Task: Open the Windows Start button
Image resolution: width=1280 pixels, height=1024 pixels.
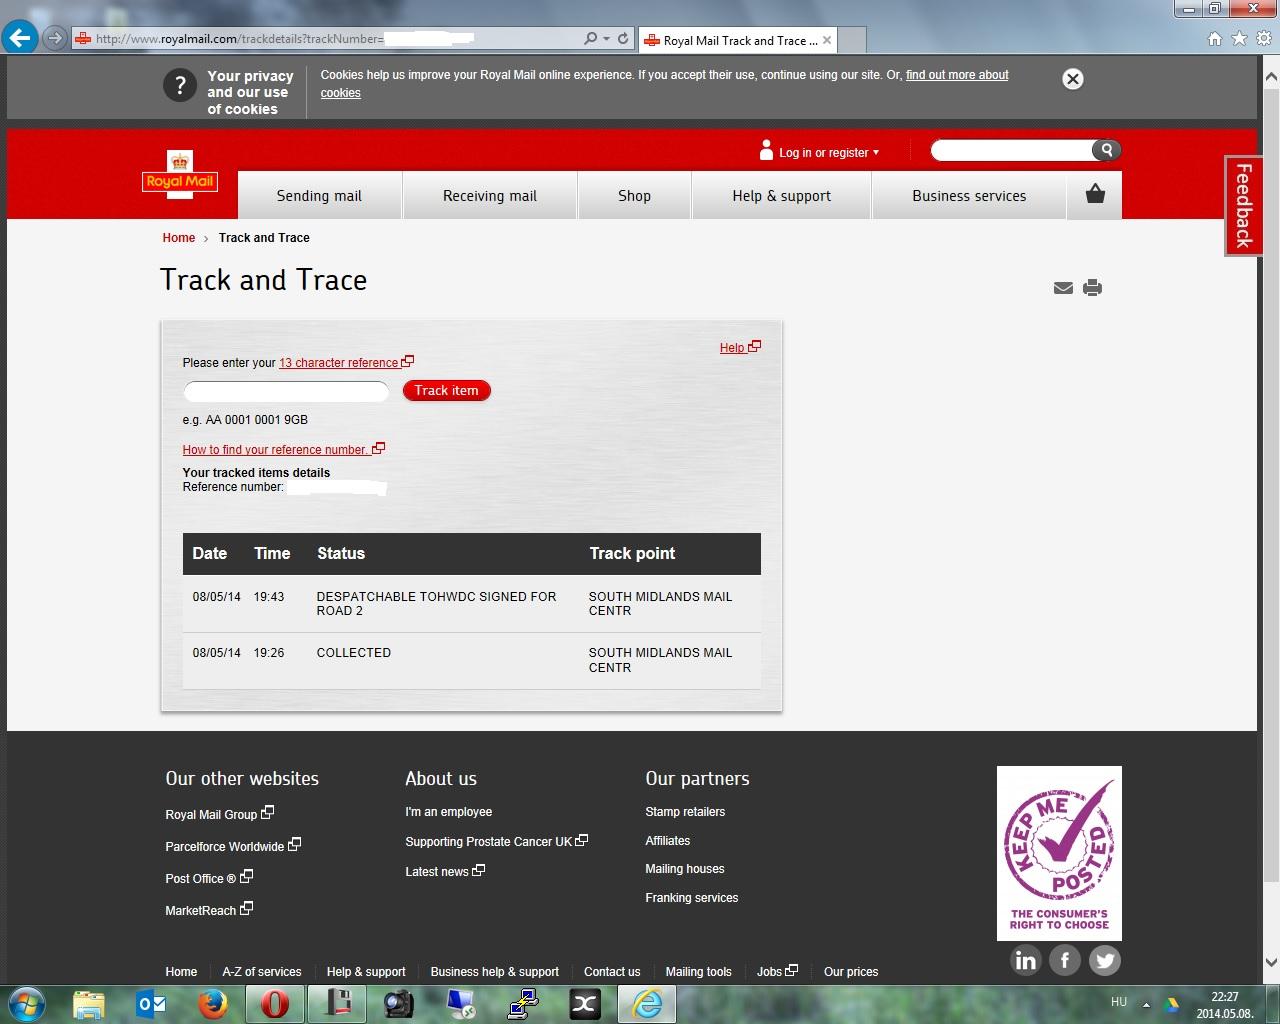Action: click(x=27, y=1004)
